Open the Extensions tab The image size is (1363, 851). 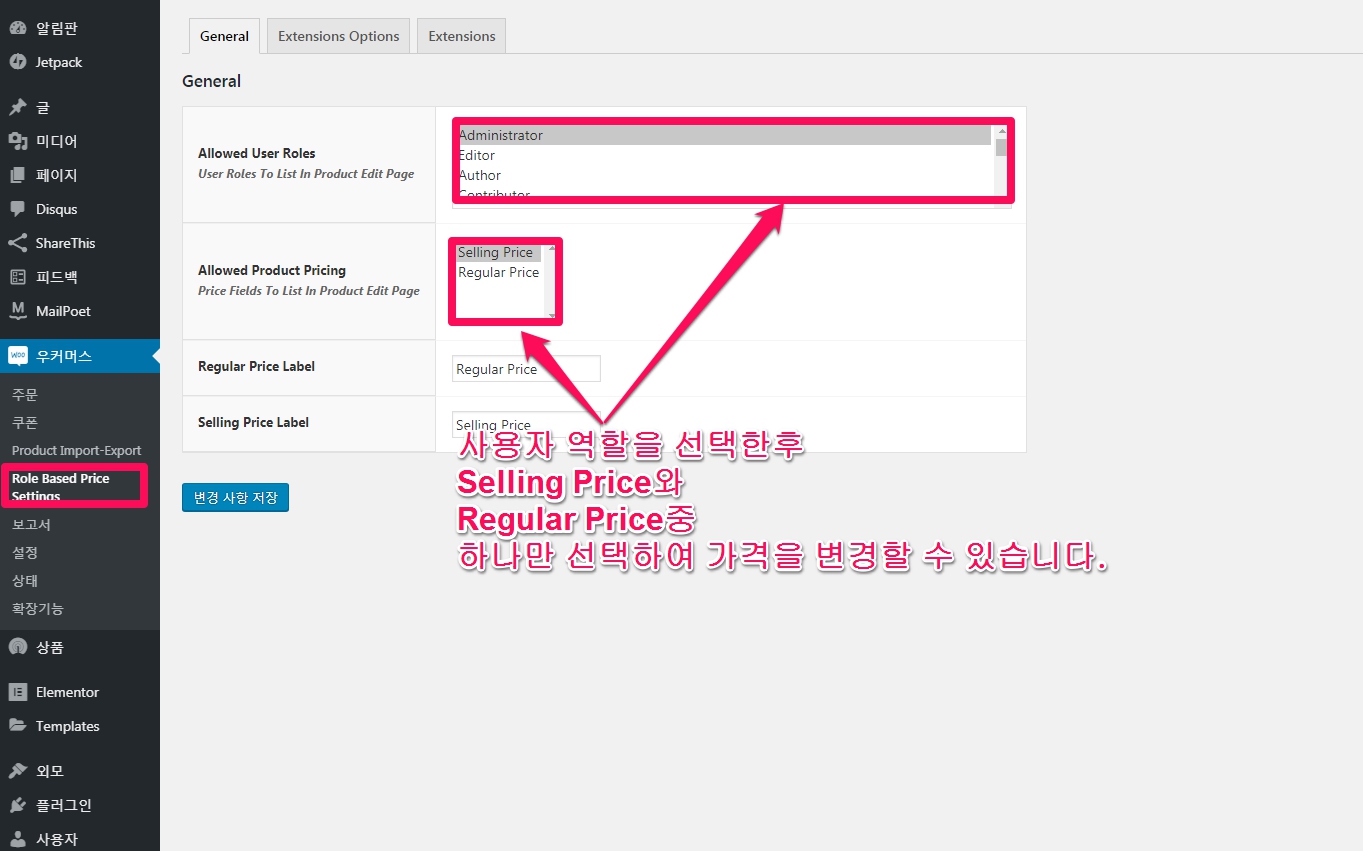(x=461, y=36)
